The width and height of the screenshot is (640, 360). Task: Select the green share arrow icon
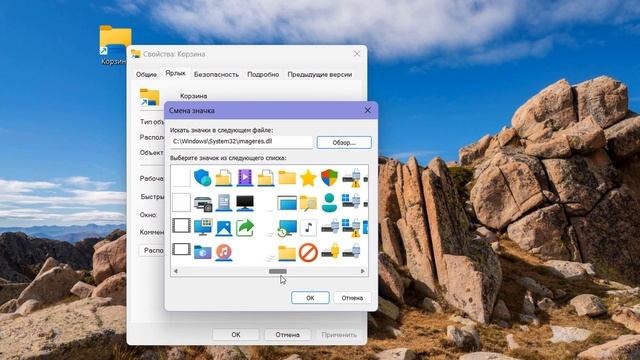245,228
